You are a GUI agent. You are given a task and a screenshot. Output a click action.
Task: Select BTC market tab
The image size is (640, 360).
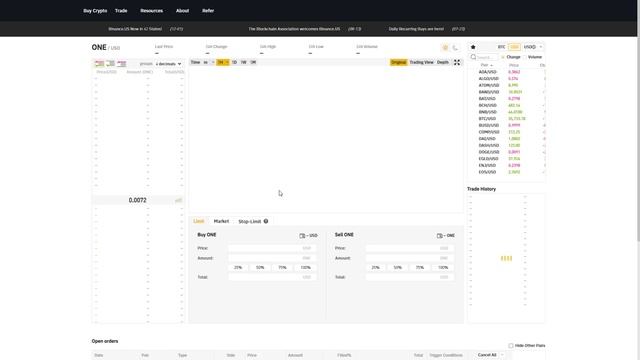pyautogui.click(x=501, y=47)
